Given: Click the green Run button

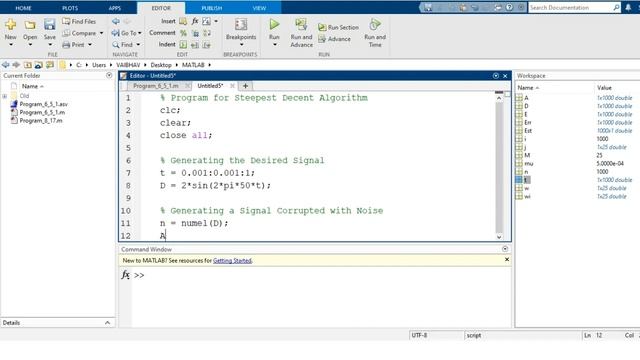Looking at the screenshot, I should (274, 24).
